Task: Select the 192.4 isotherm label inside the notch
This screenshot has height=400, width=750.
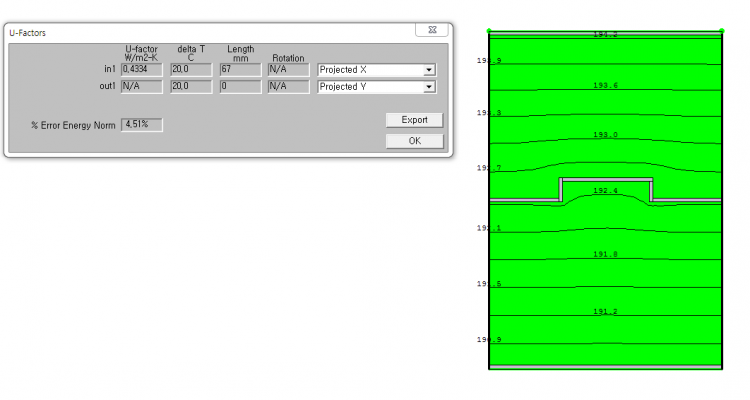Action: pyautogui.click(x=605, y=190)
